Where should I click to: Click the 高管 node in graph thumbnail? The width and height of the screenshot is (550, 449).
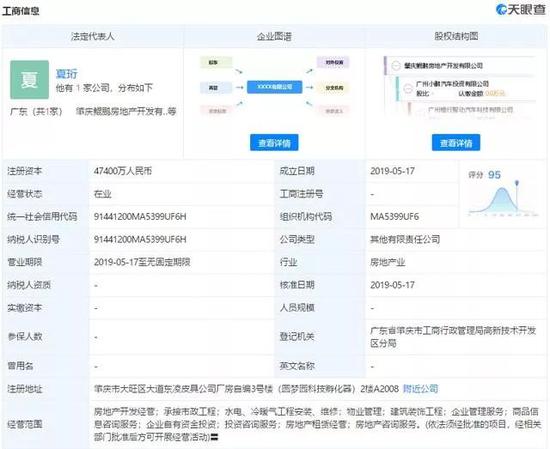(216, 88)
